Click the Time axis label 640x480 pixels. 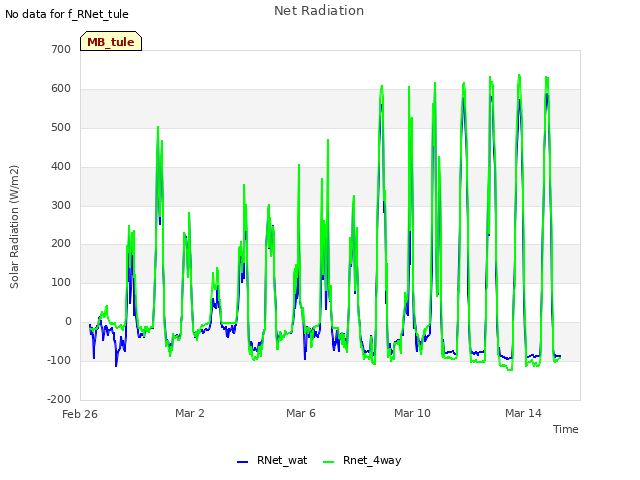tap(566, 429)
